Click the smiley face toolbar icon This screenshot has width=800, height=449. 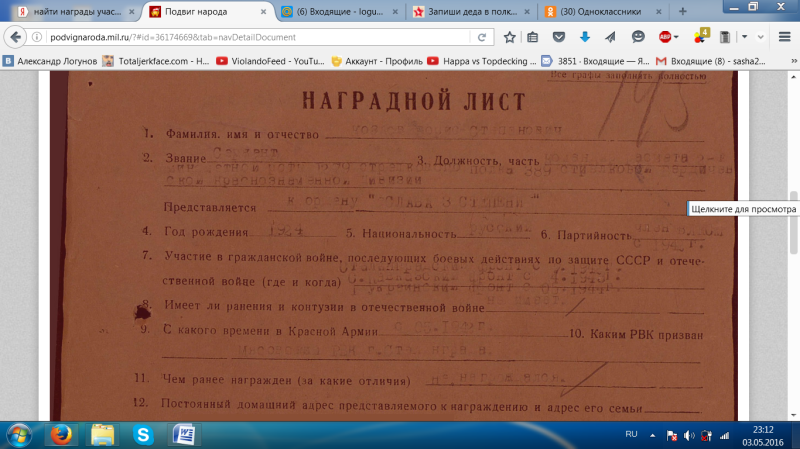(x=637, y=37)
